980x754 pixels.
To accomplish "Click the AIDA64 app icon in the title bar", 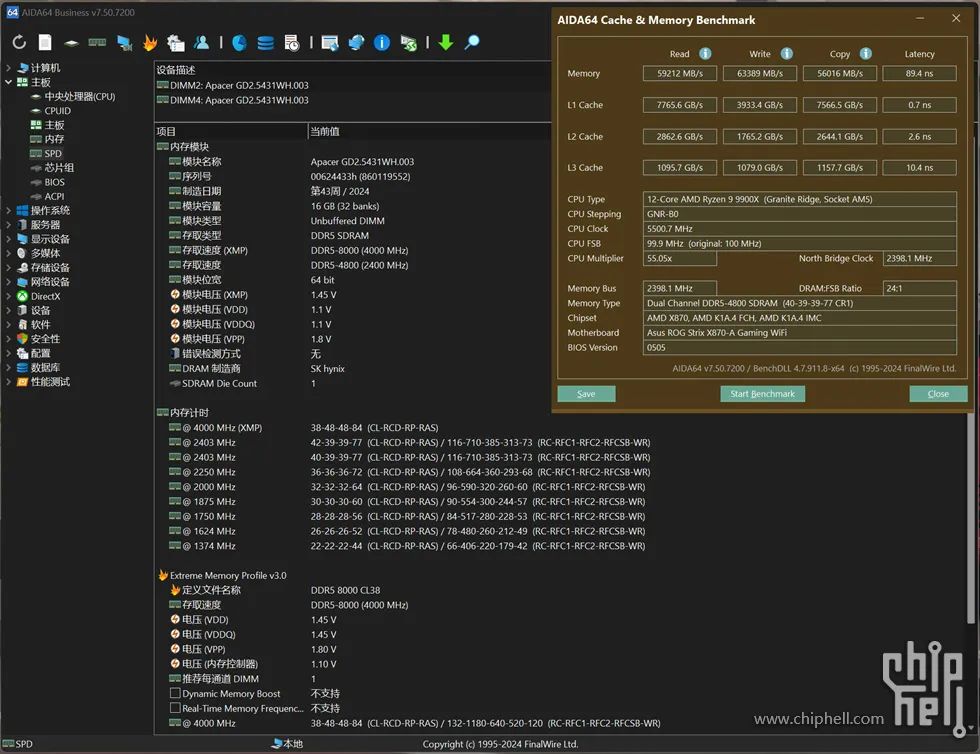I will point(12,12).
